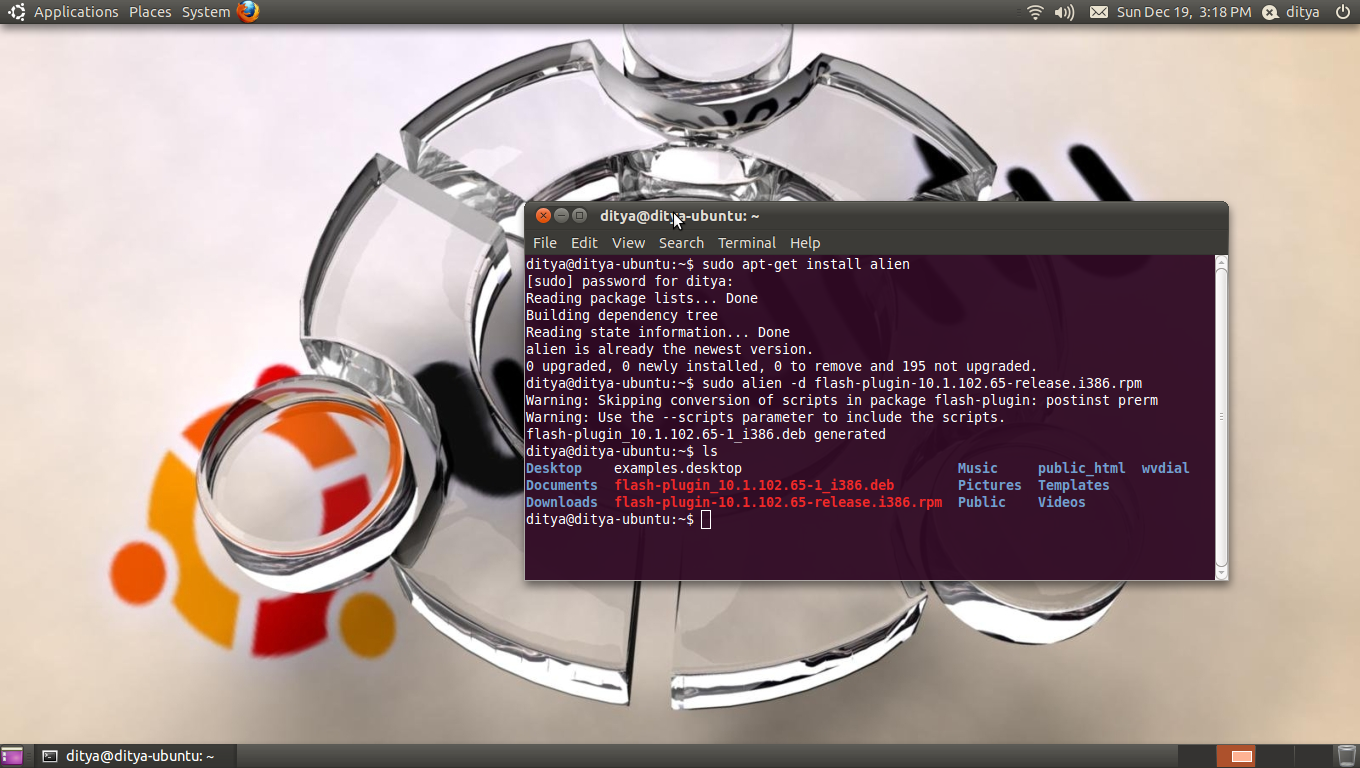The width and height of the screenshot is (1360, 768).
Task: Open the ditya user menu
Action: click(1303, 12)
